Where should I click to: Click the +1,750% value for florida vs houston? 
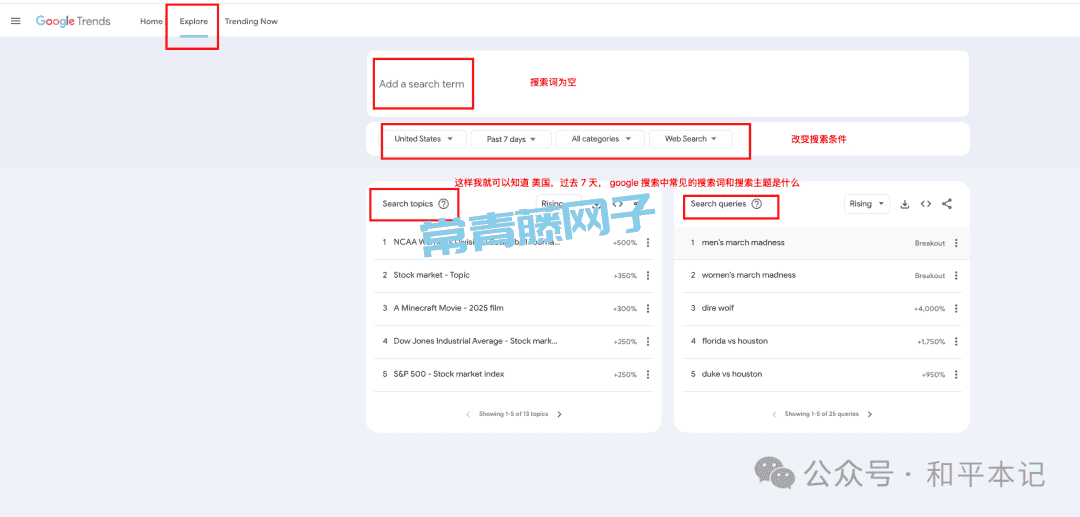(931, 342)
